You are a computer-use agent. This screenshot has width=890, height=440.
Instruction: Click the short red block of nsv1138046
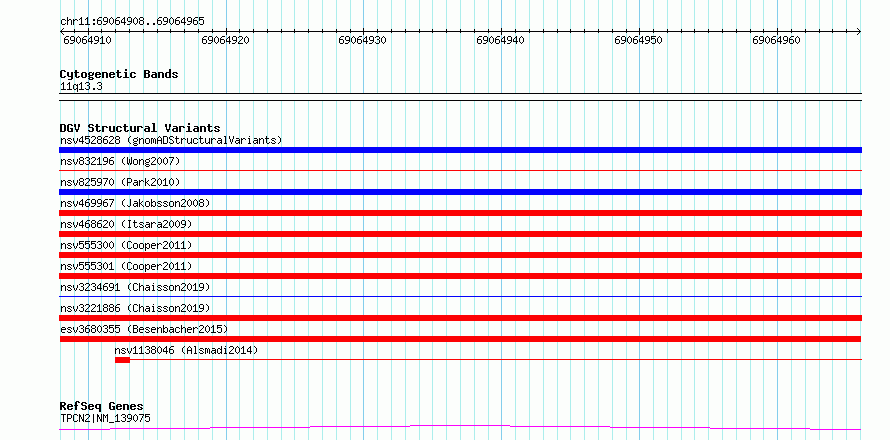coord(122,360)
